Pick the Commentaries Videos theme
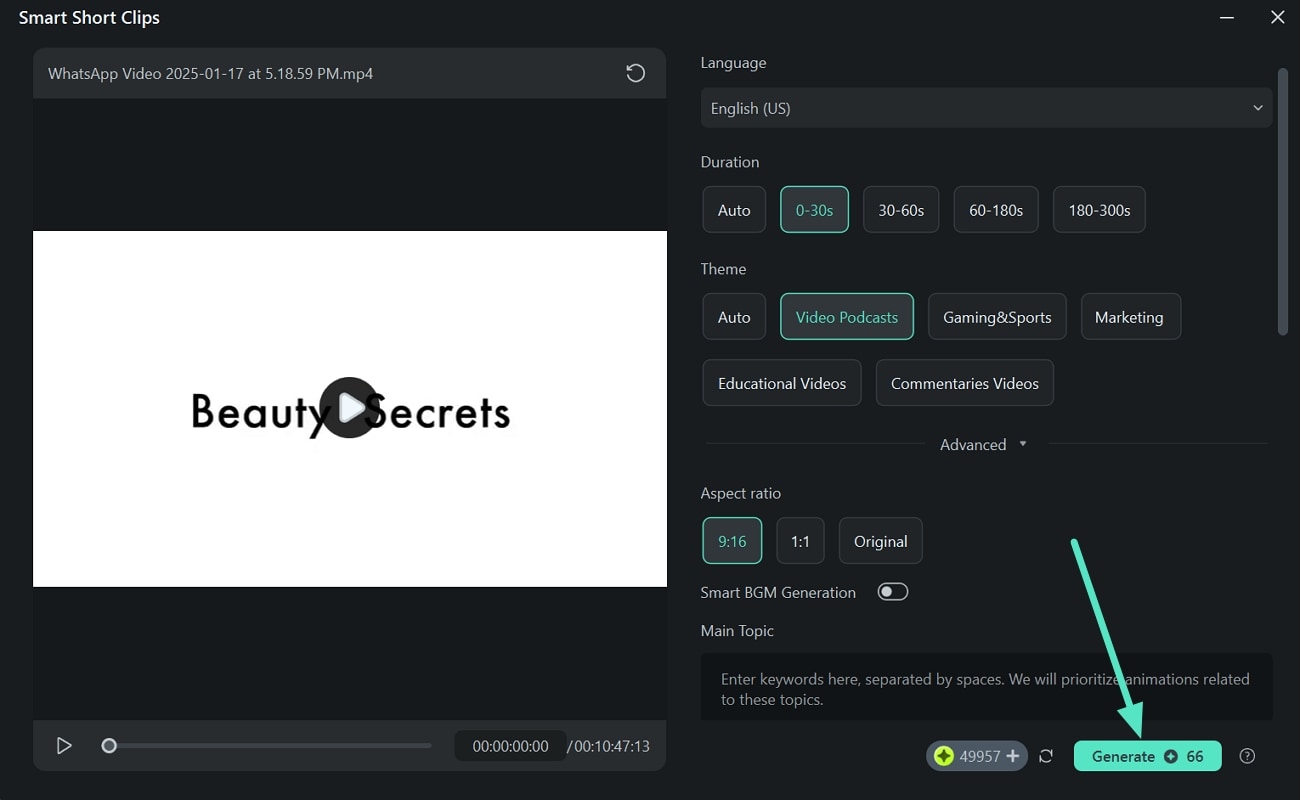The height and width of the screenshot is (800, 1300). click(965, 383)
